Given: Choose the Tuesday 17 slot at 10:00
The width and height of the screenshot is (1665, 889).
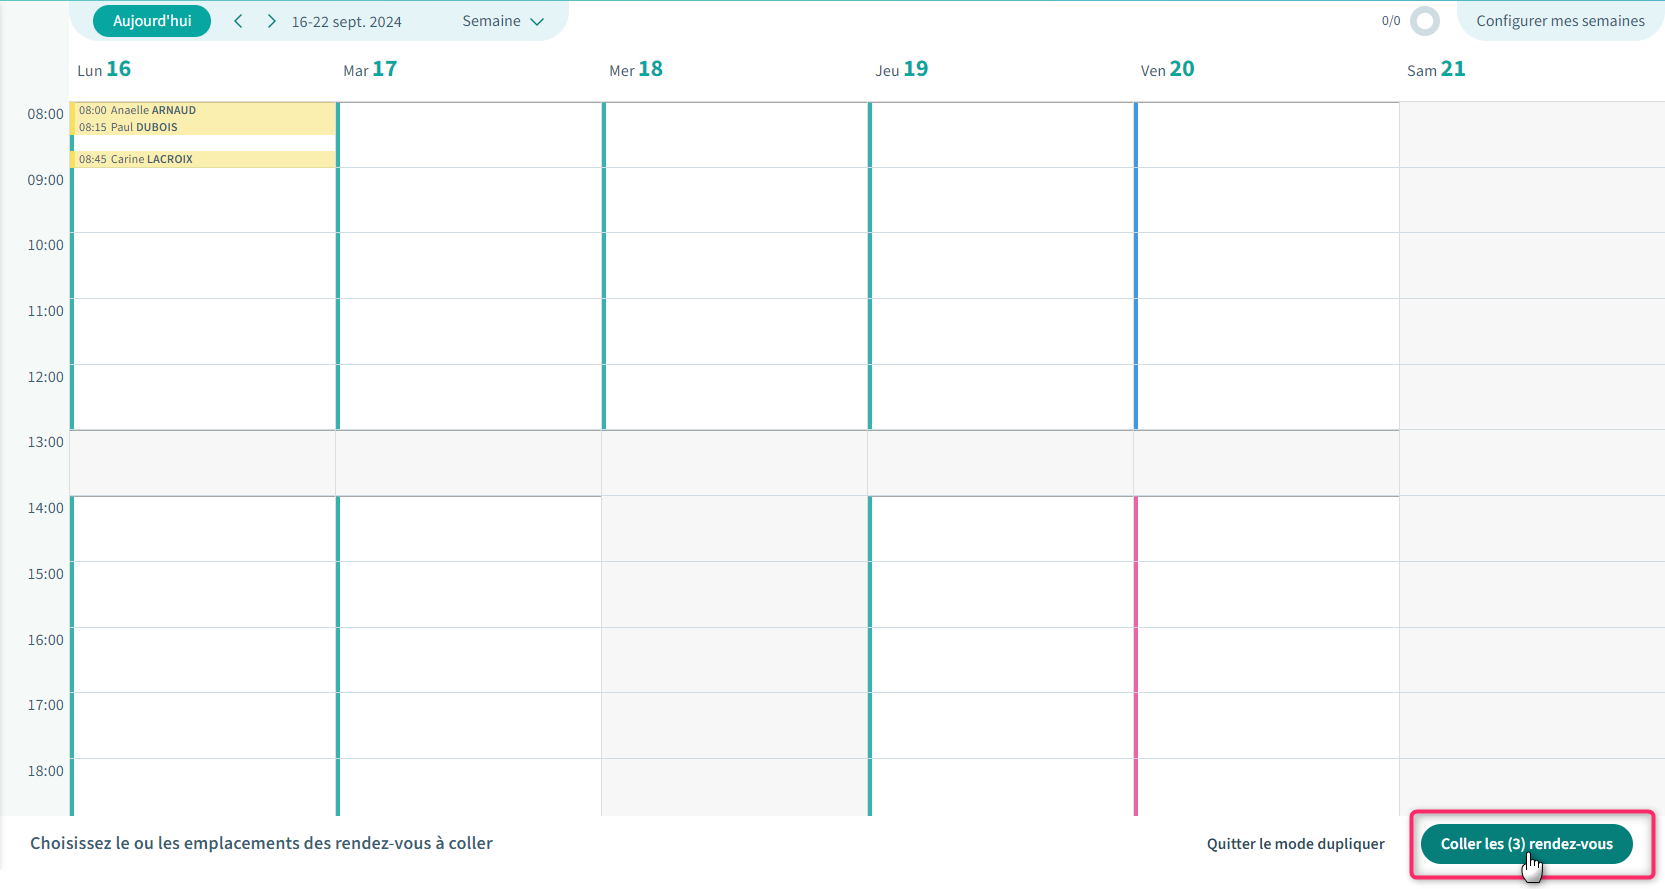Looking at the screenshot, I should click(x=469, y=265).
